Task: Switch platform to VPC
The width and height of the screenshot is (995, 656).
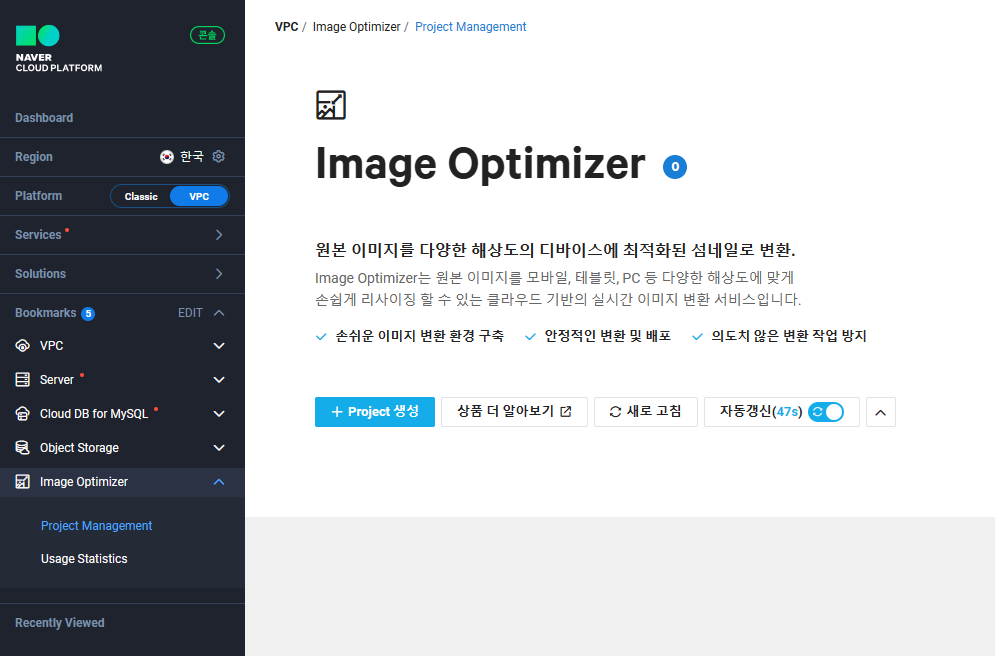Action: (199, 196)
